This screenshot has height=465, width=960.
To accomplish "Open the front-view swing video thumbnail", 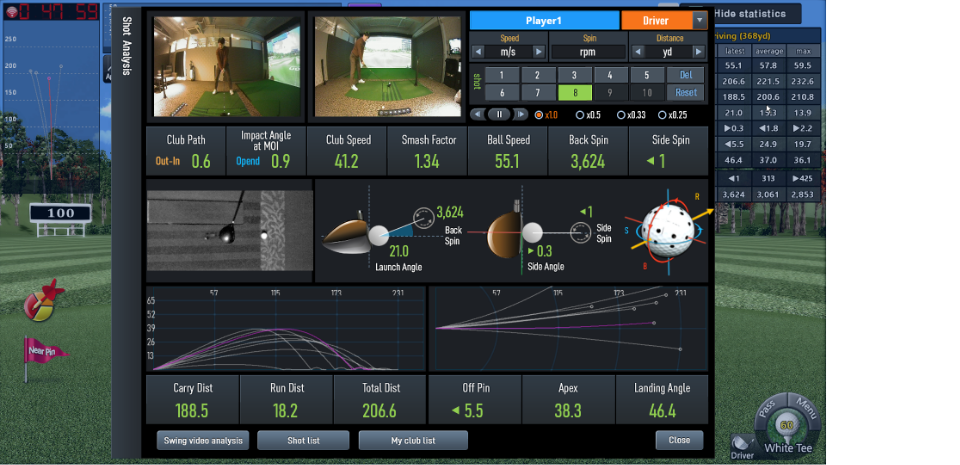I will (x=223, y=66).
